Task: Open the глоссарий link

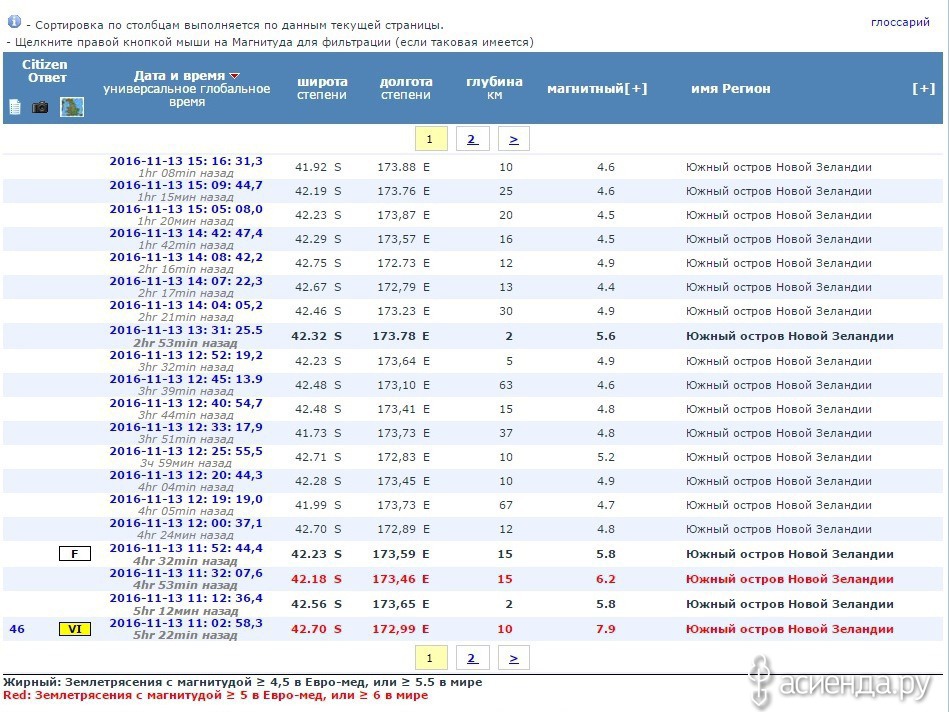Action: 900,22
